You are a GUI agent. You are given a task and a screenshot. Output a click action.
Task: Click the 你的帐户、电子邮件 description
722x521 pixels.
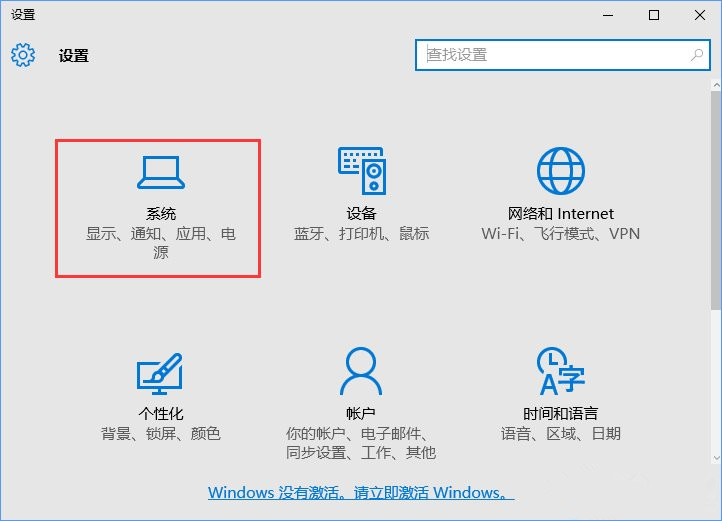[x=361, y=443]
